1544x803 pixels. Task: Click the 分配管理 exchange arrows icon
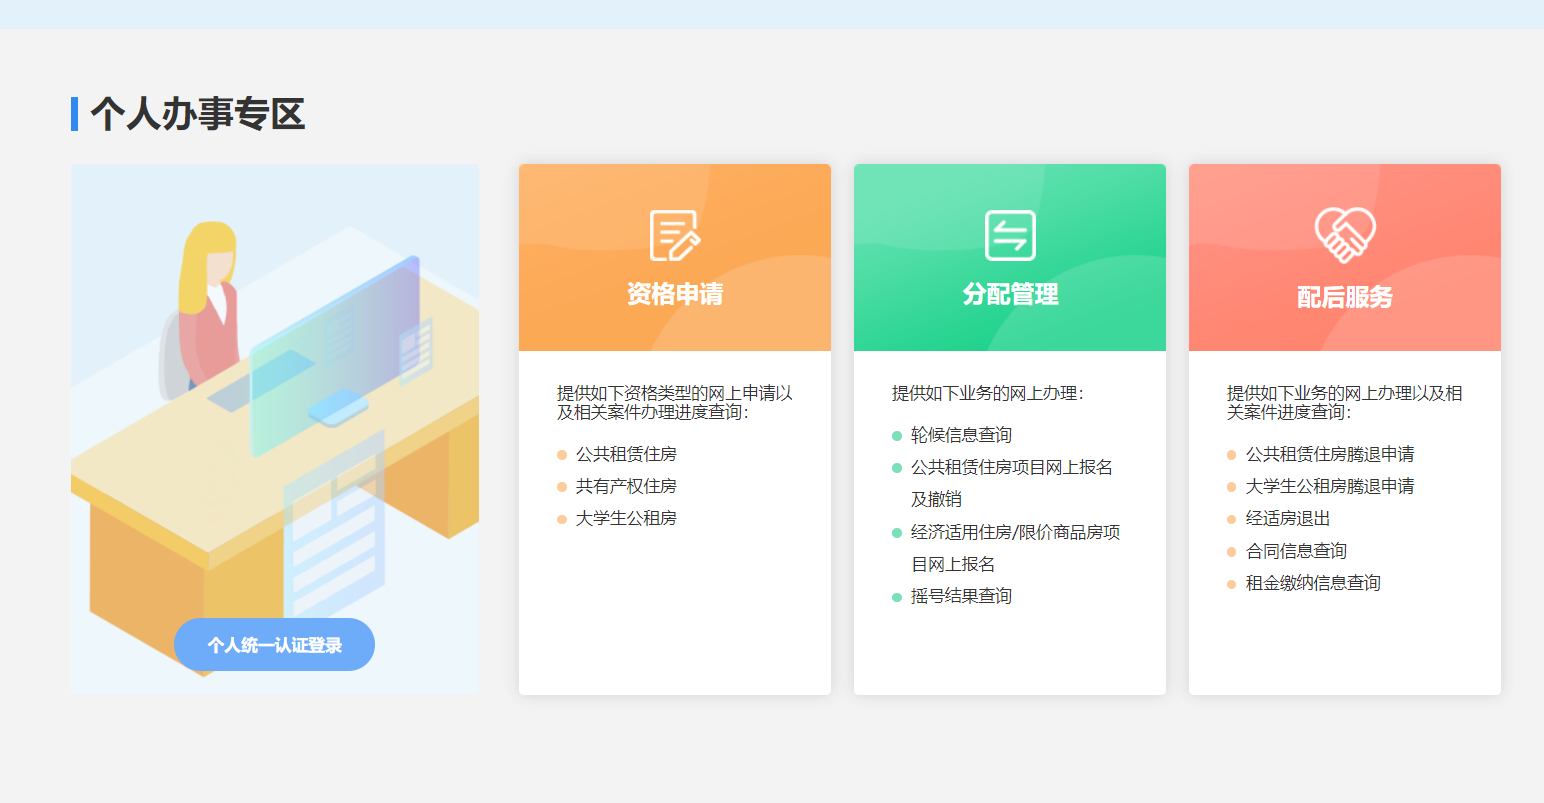[1010, 236]
